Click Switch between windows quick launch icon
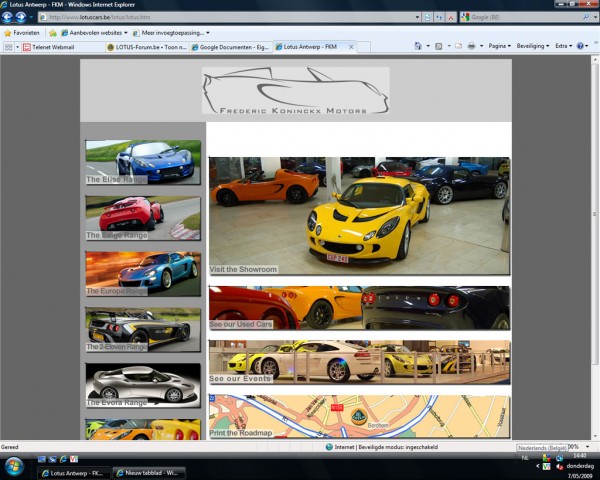 click(x=52, y=459)
